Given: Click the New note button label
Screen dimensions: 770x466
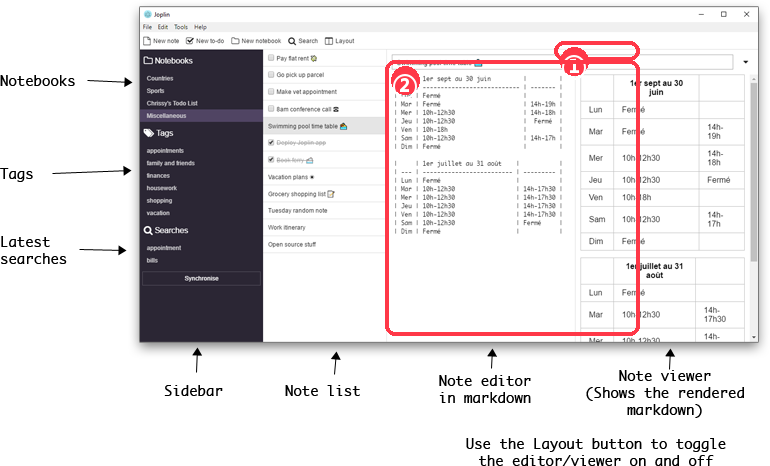Looking at the screenshot, I should click(166, 41).
